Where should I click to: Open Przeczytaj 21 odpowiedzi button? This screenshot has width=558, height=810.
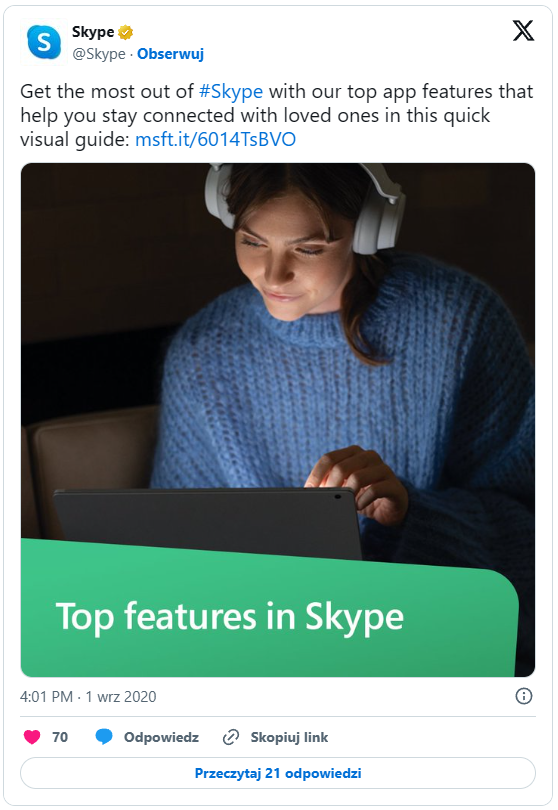coord(278,773)
